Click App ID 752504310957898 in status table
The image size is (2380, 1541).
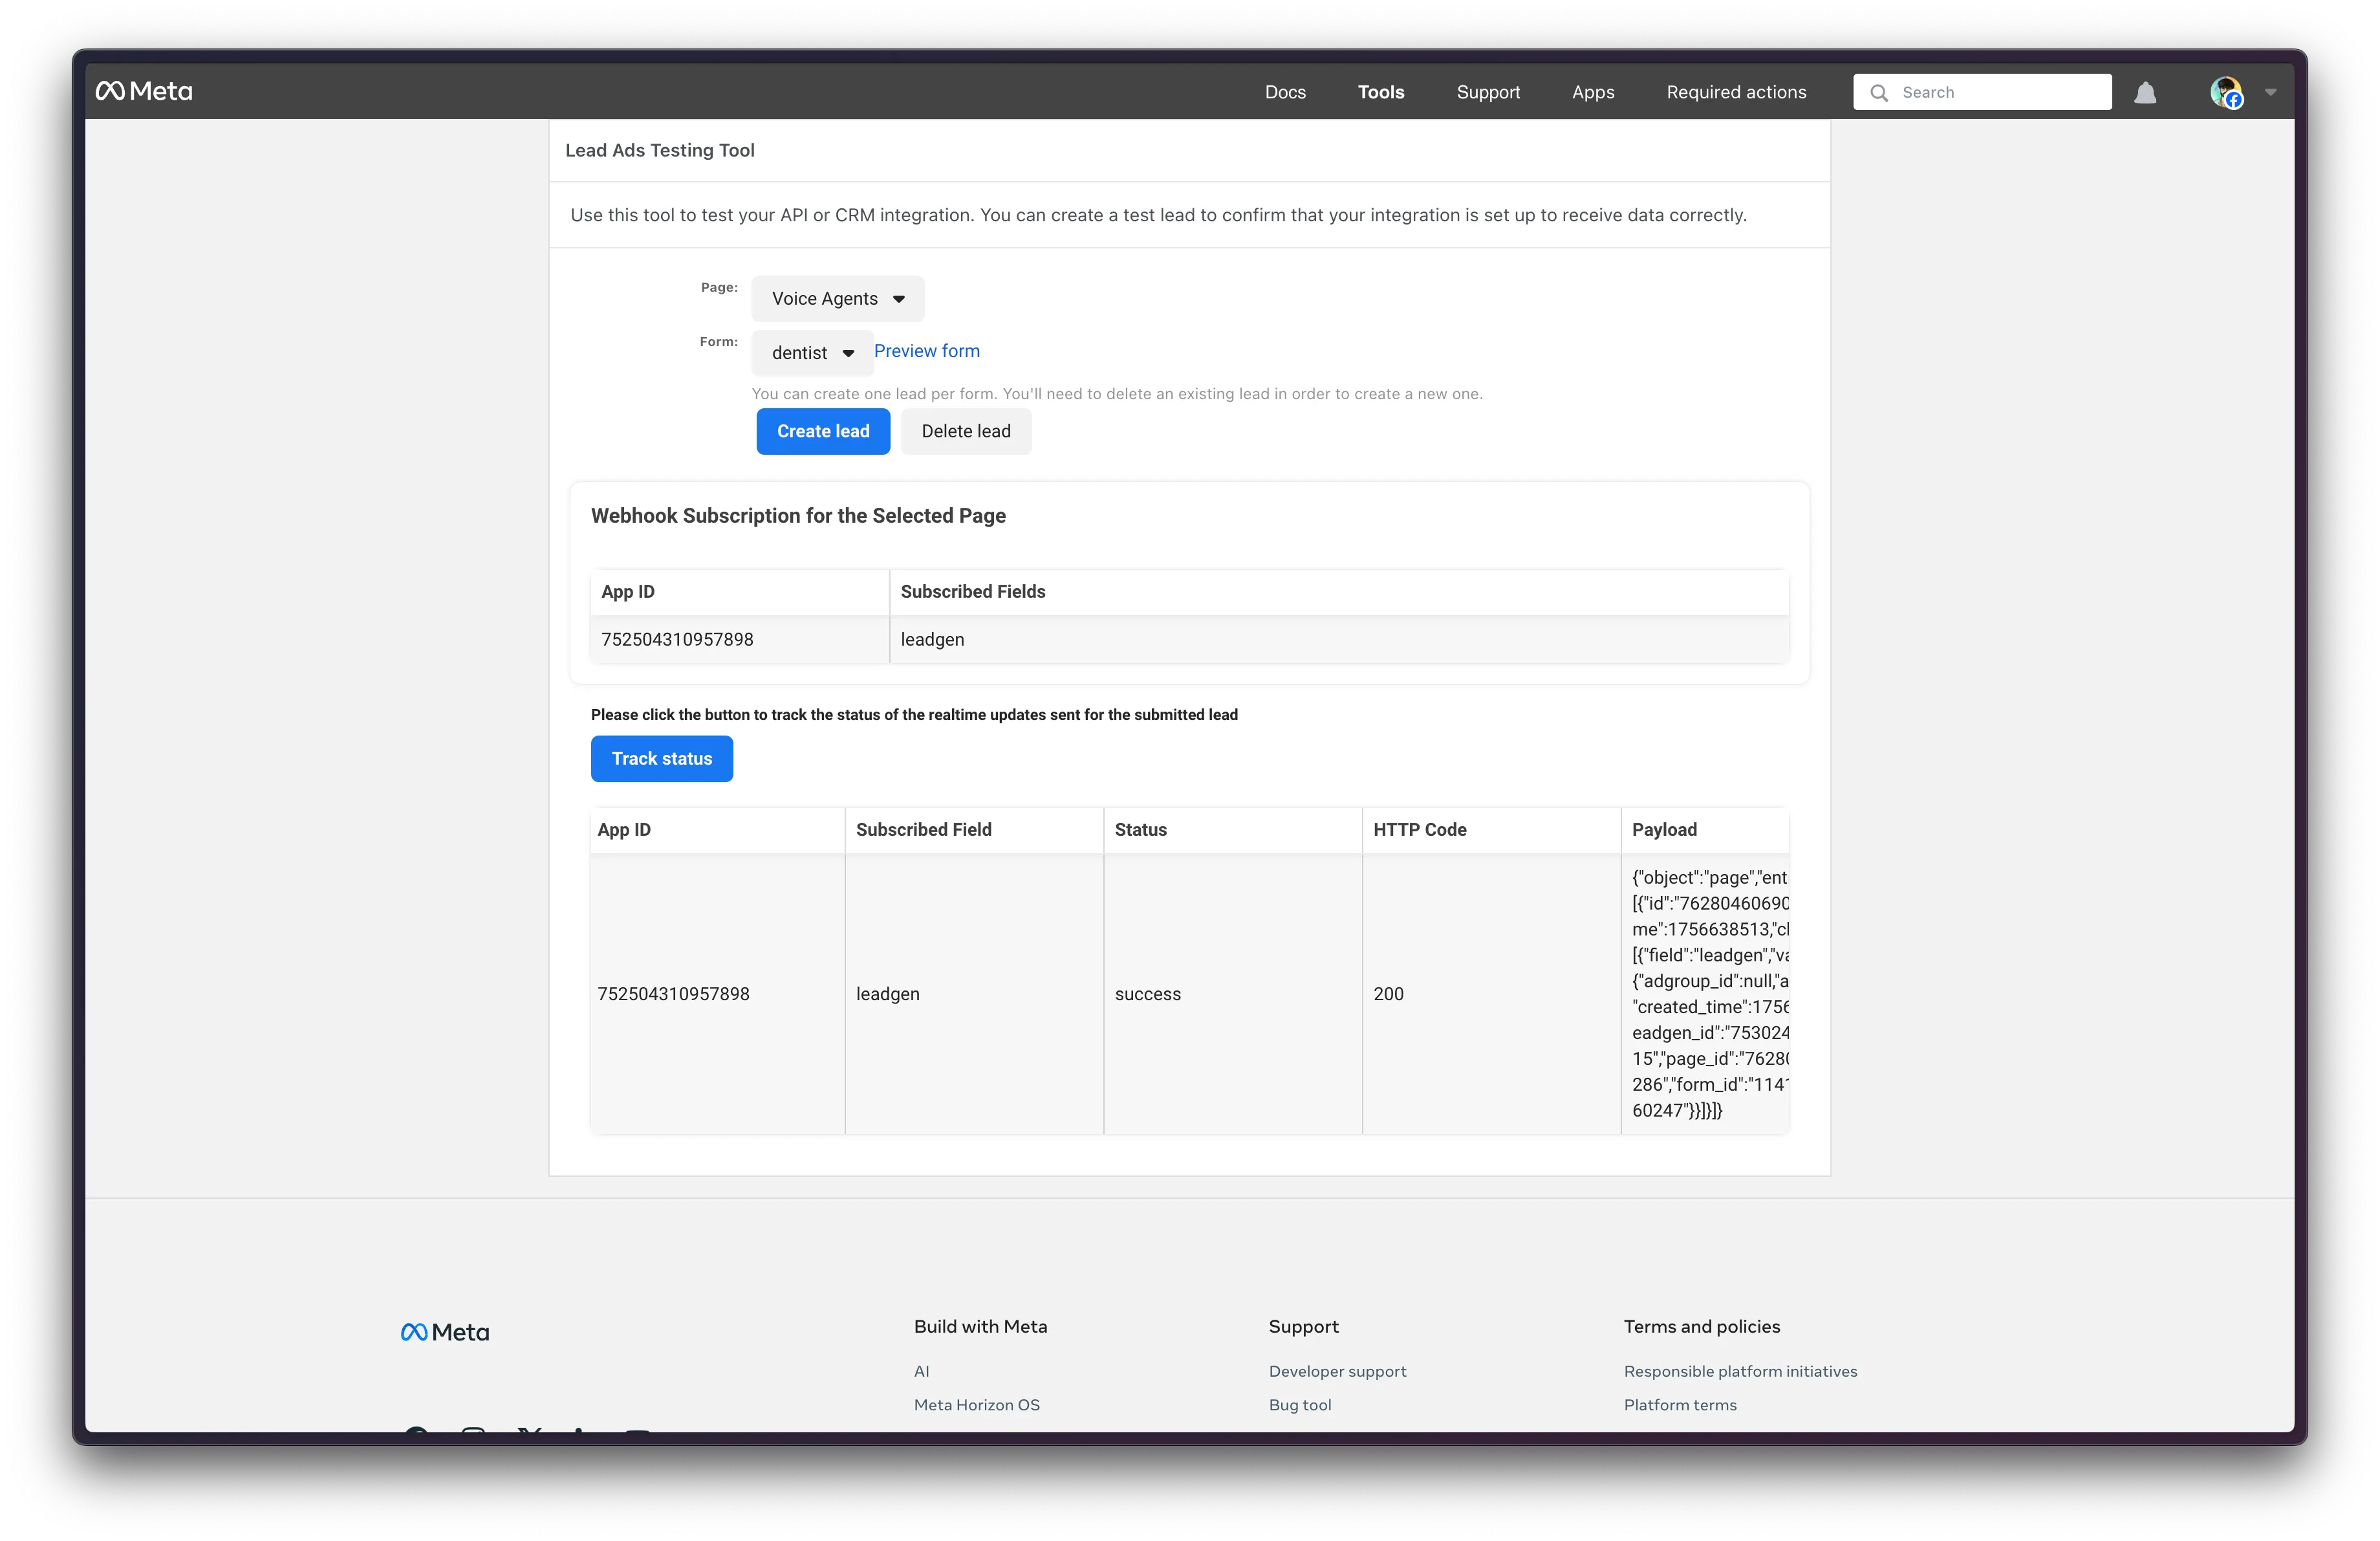click(673, 994)
